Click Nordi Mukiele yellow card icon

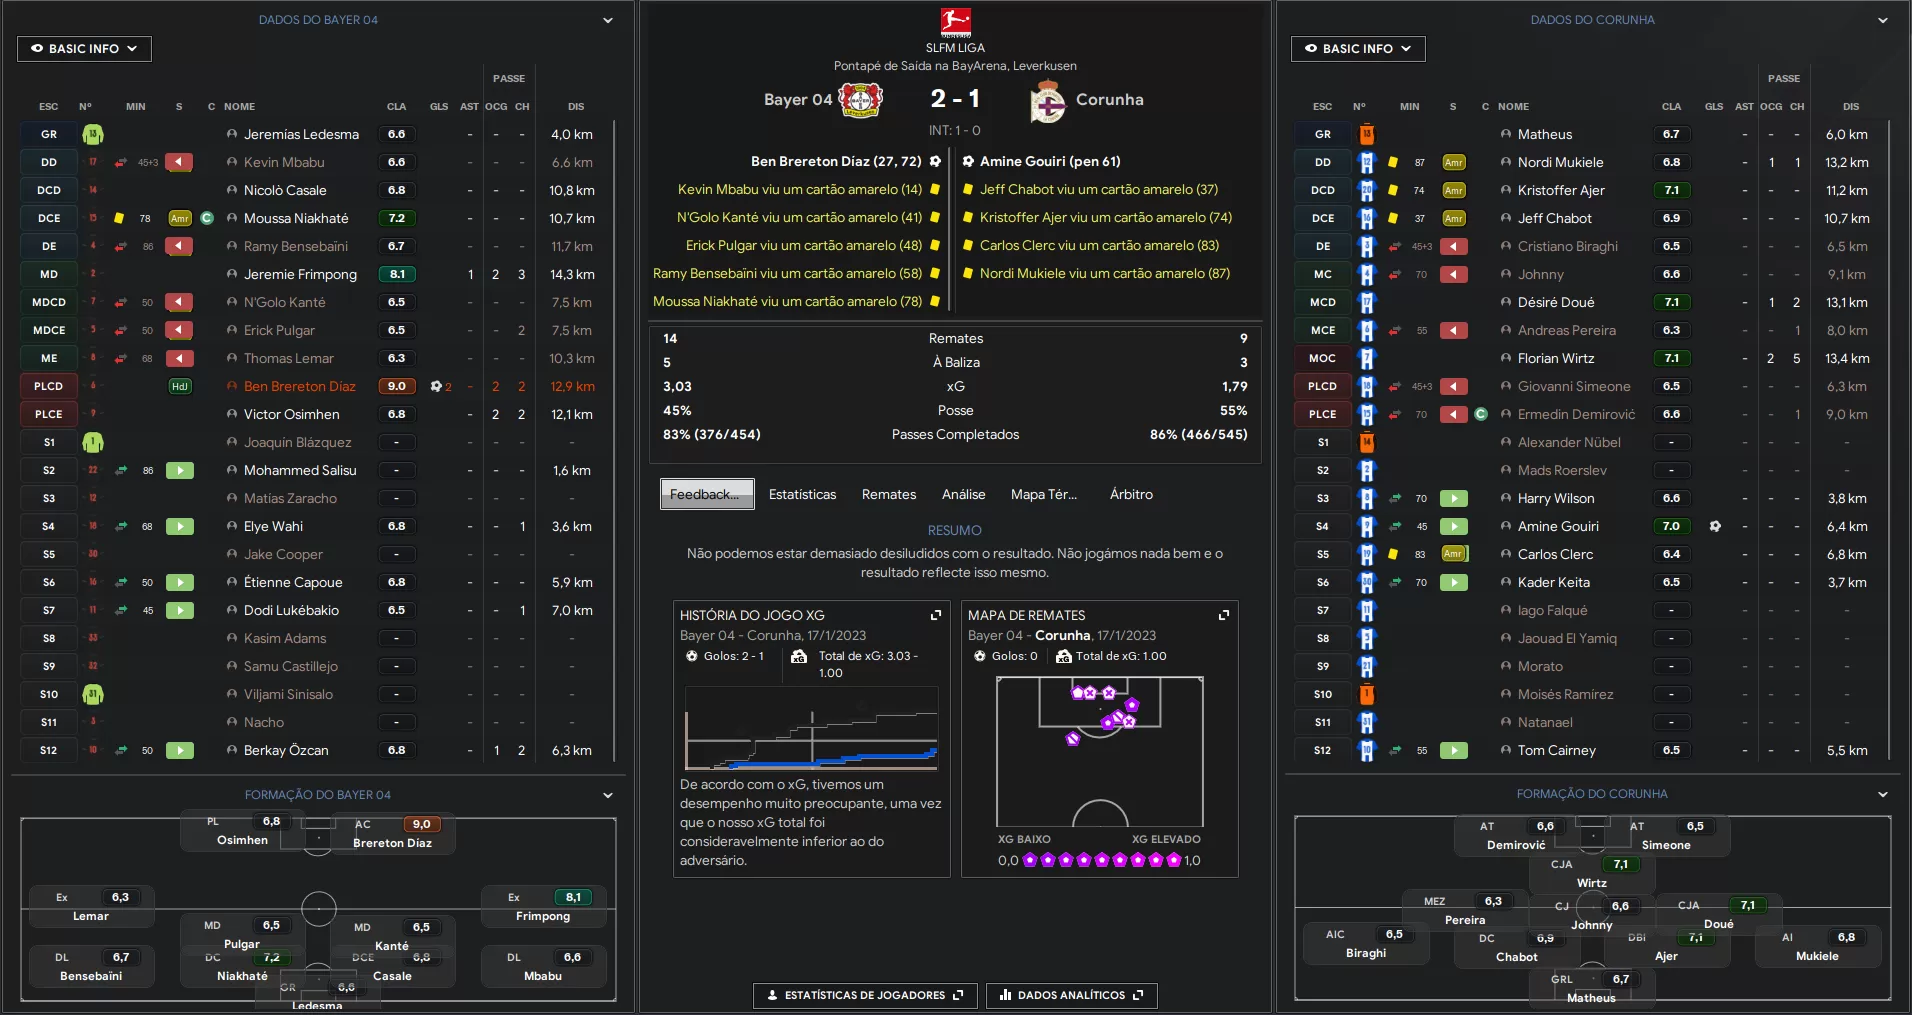click(x=1393, y=162)
